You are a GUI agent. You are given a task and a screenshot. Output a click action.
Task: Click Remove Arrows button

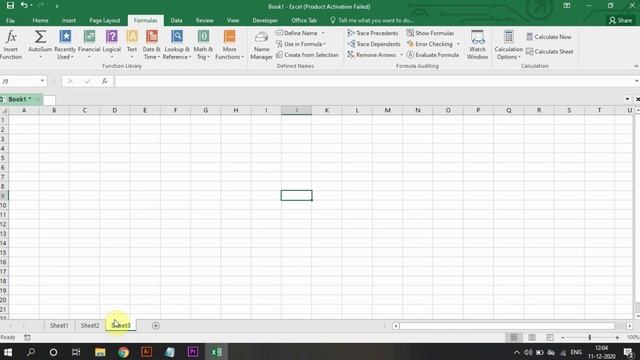pos(372,55)
